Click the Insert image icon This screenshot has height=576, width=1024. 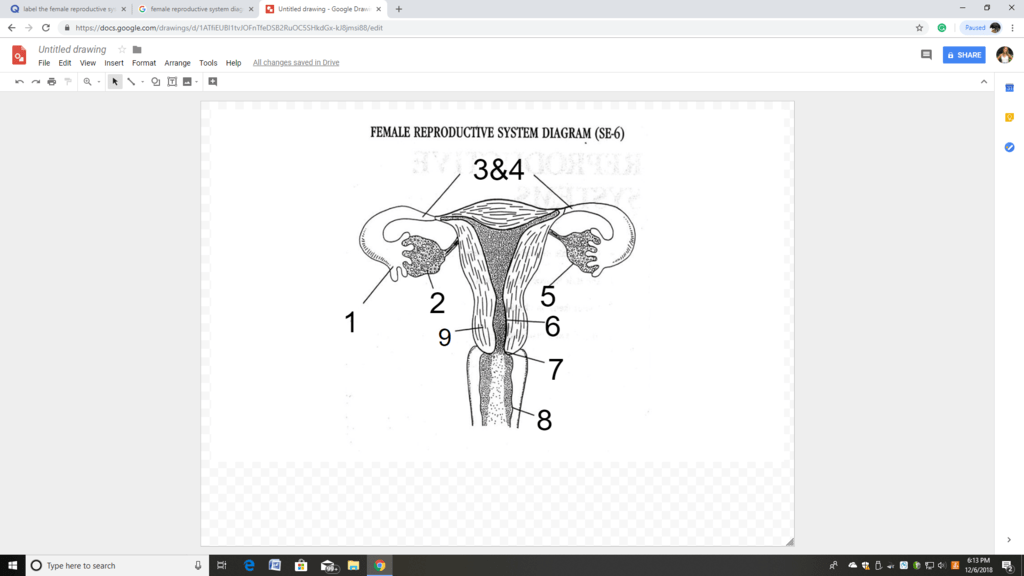pos(189,82)
